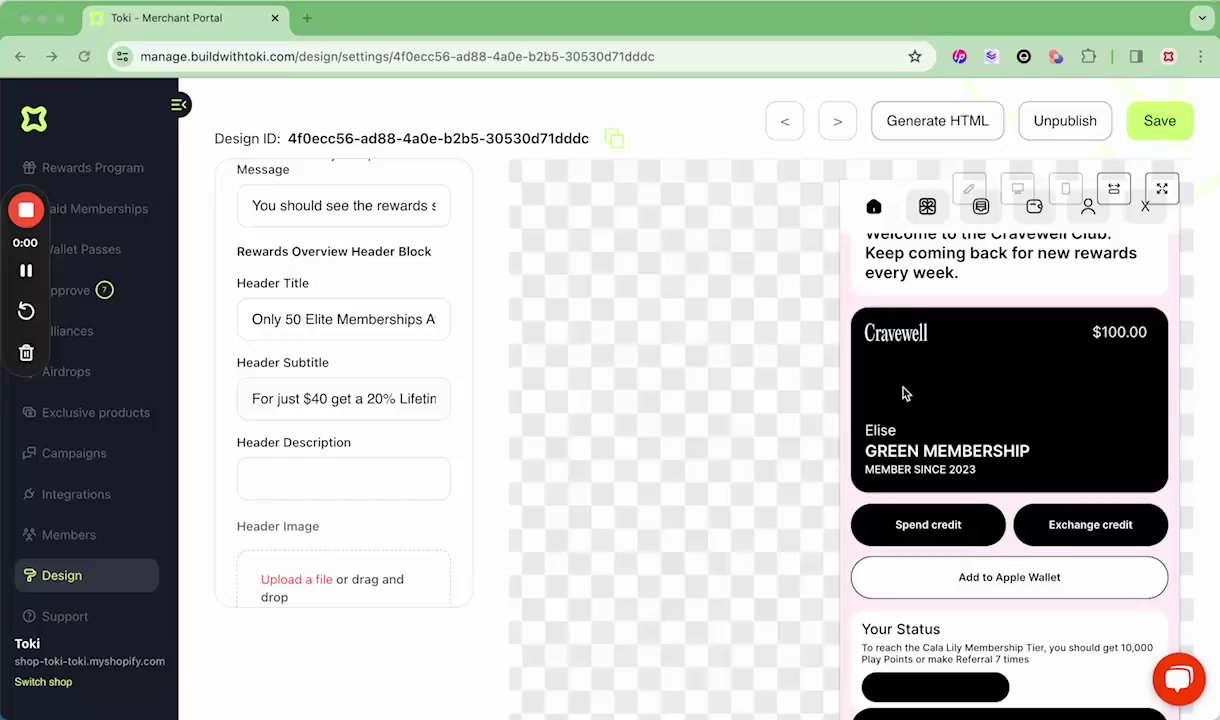Save the design
The width and height of the screenshot is (1220, 720).
click(x=1160, y=121)
